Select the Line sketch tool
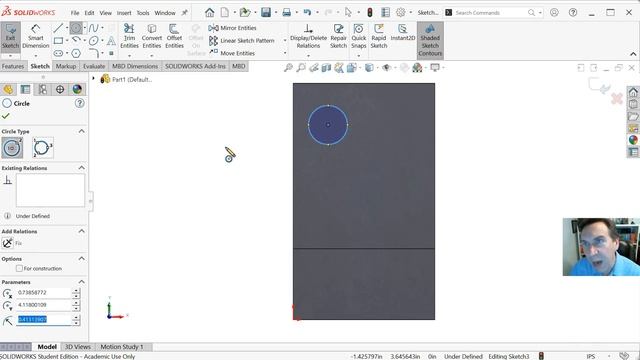 (58, 28)
